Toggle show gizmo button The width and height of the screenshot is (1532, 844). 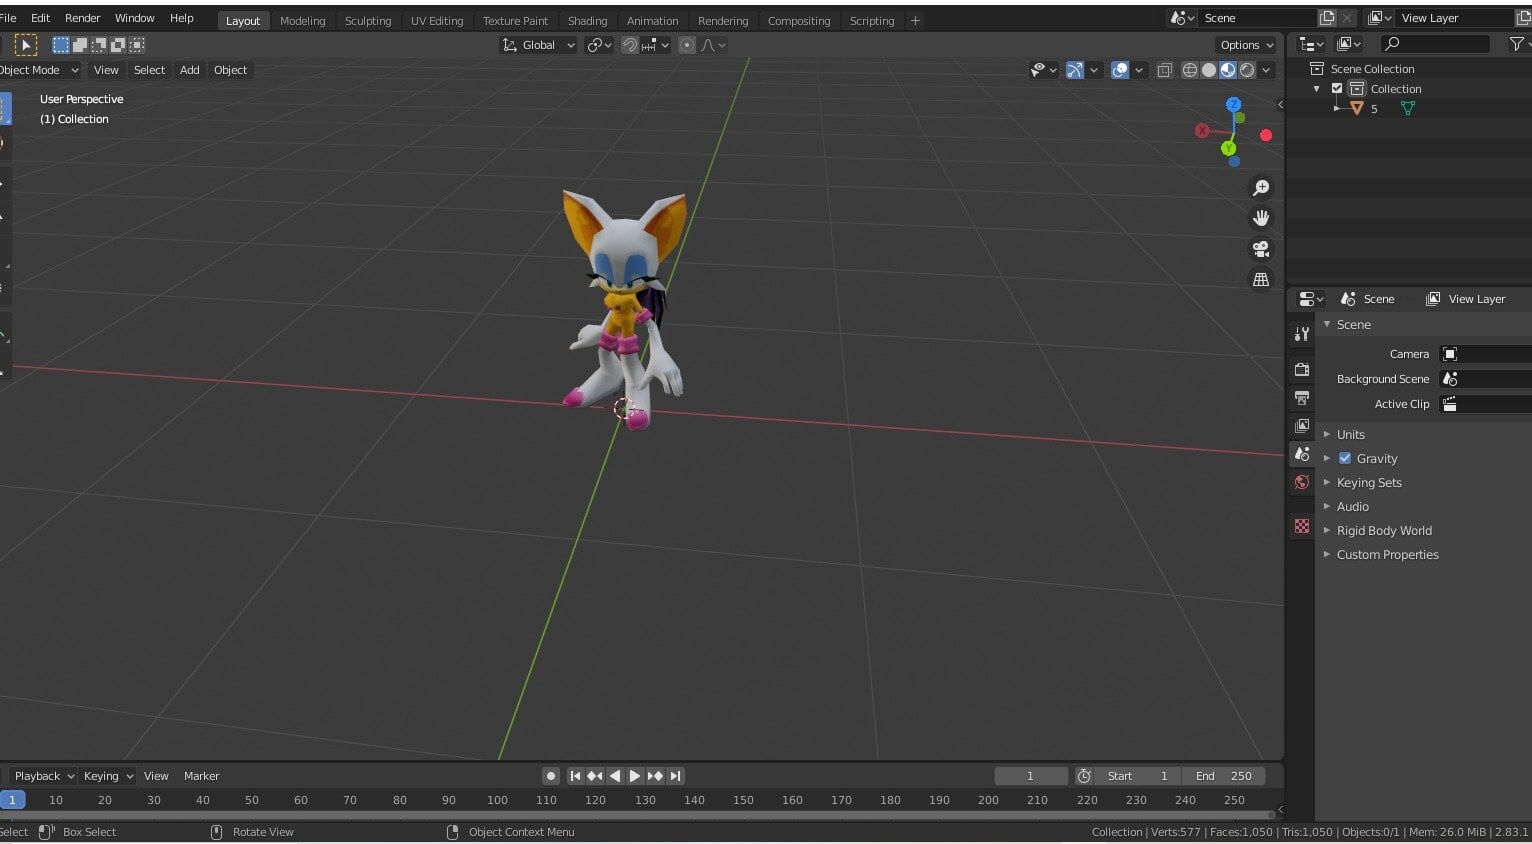pyautogui.click(x=1075, y=70)
